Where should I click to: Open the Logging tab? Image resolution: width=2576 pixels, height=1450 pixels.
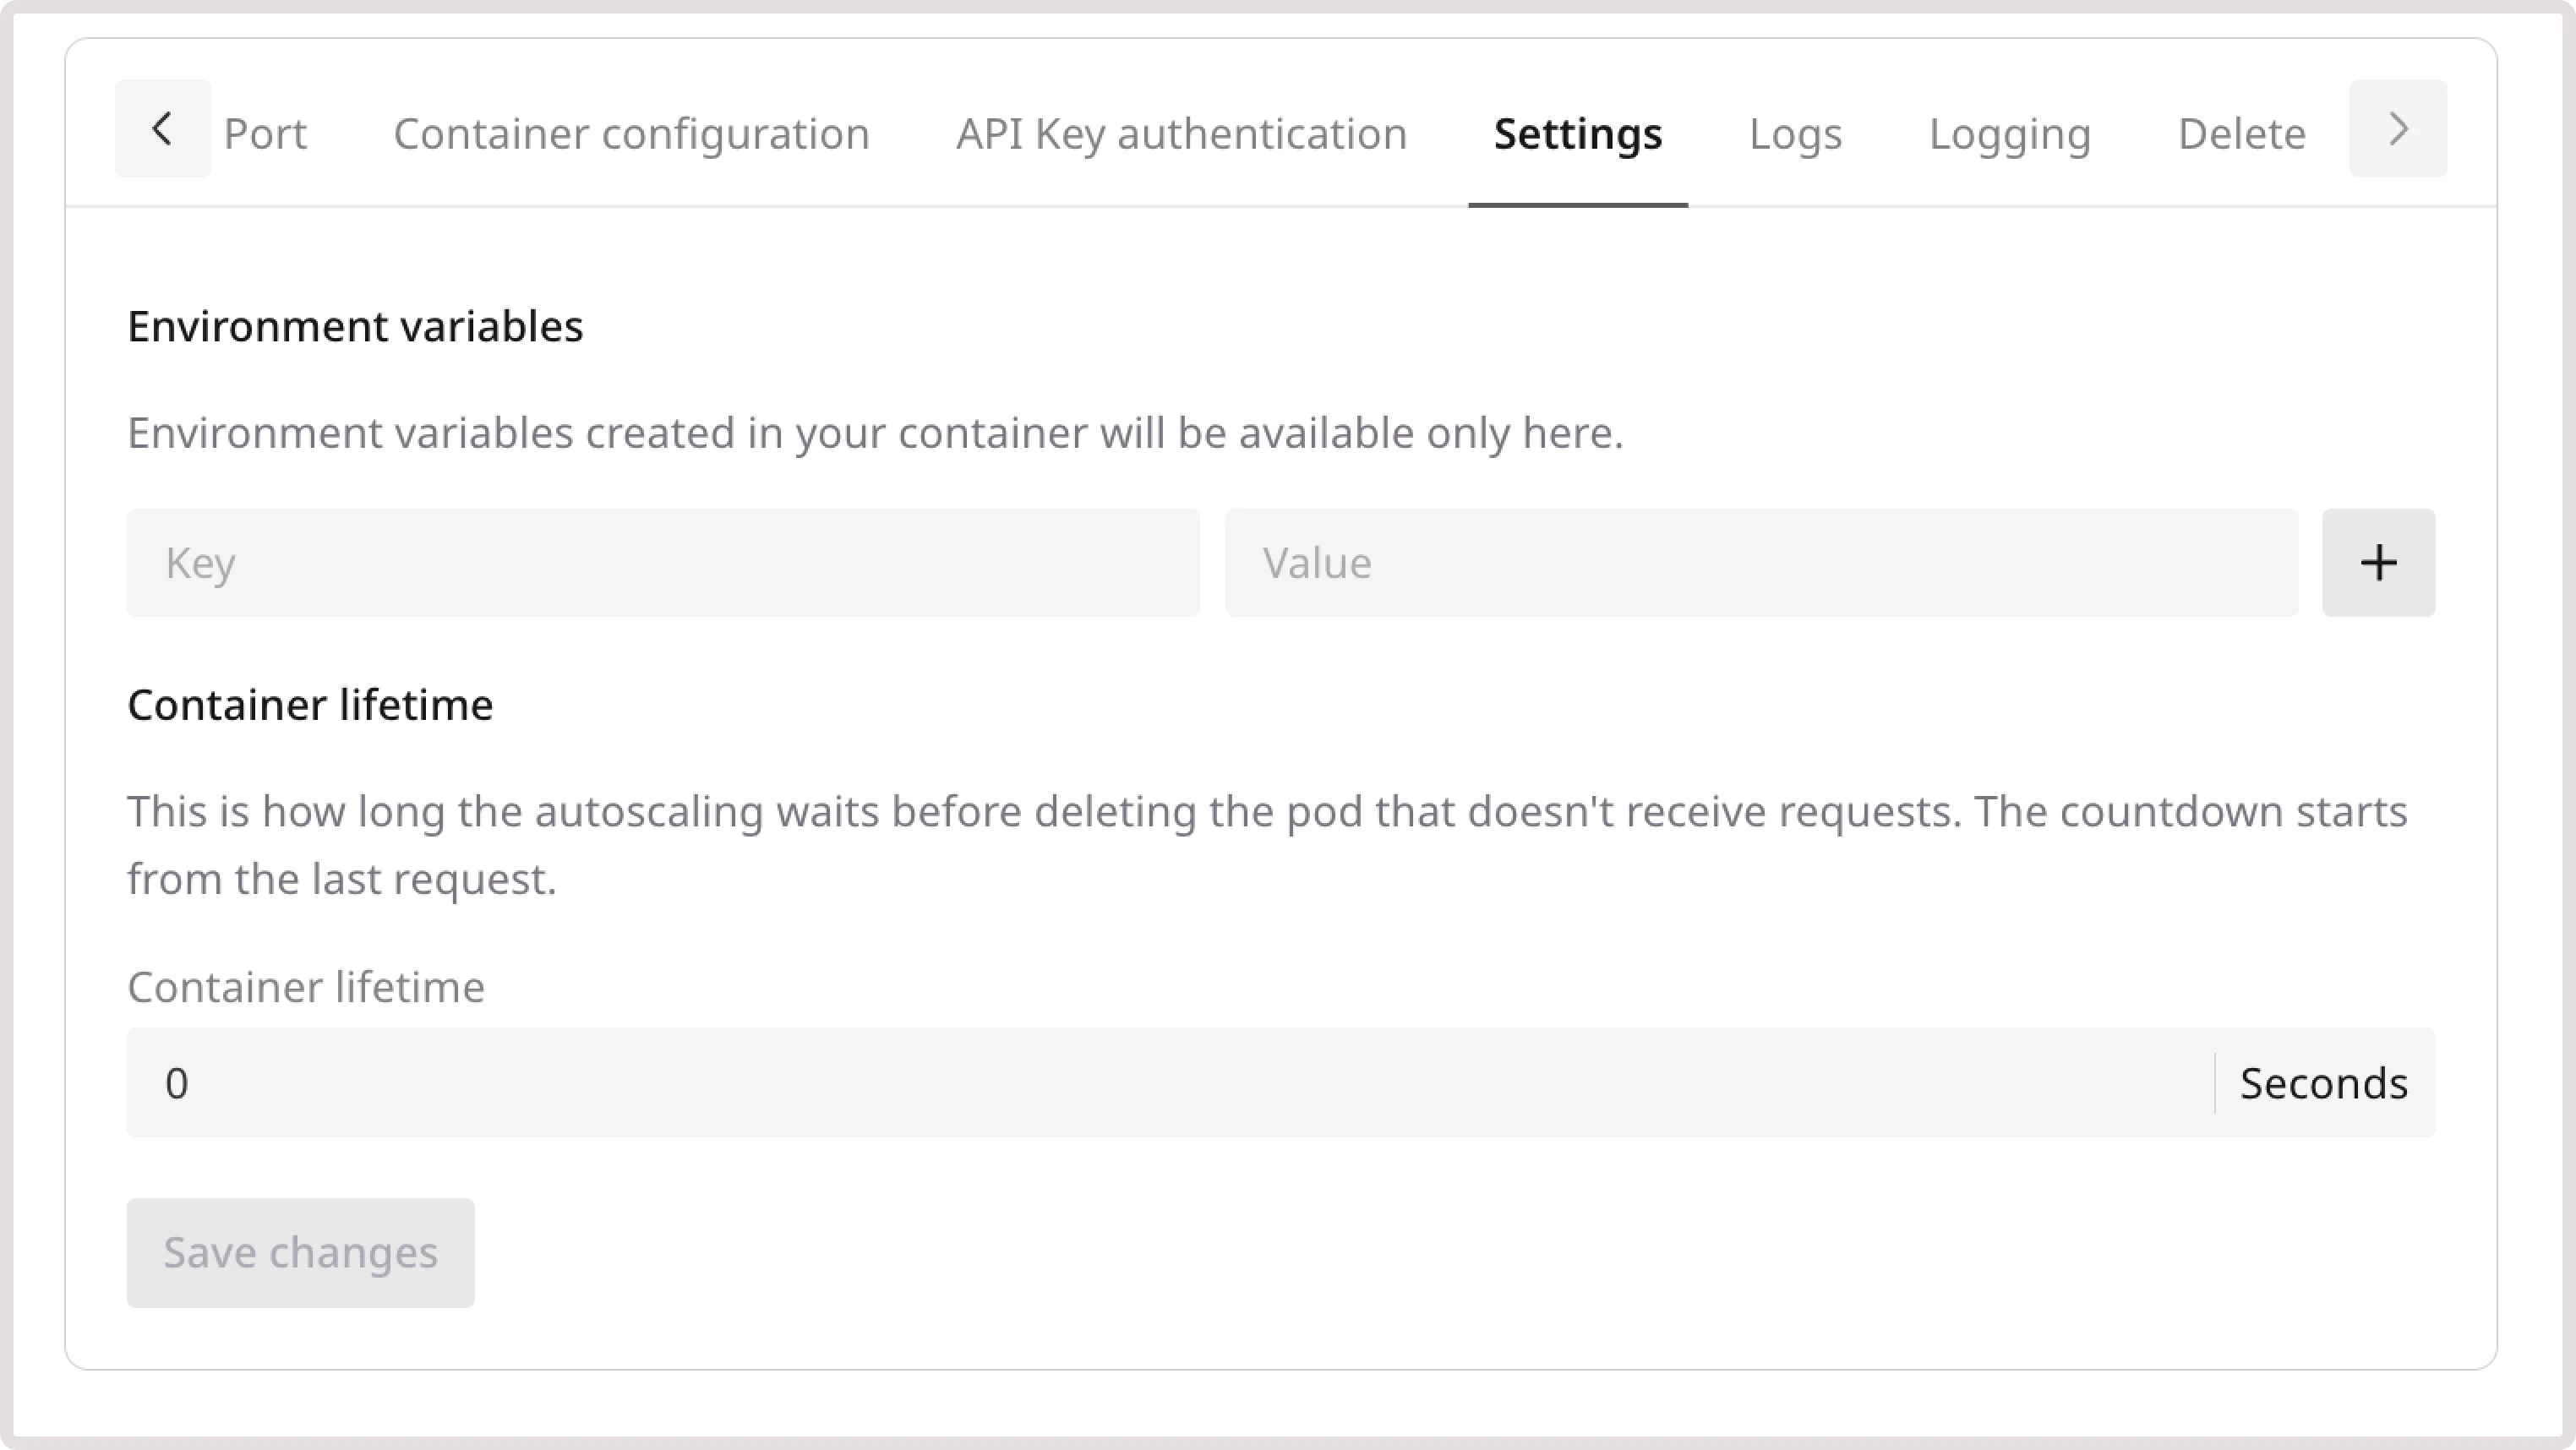[x=2009, y=133]
